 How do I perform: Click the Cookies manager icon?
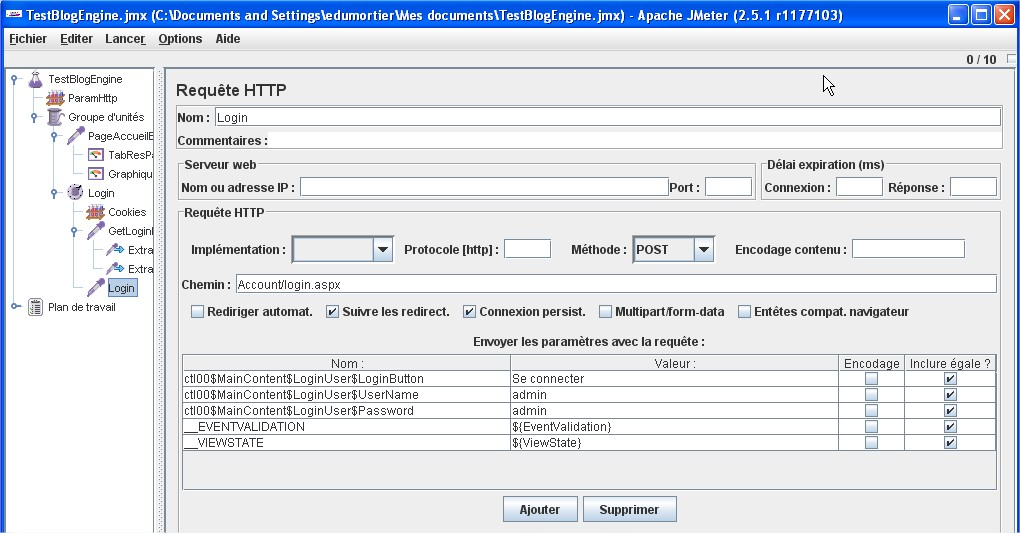coord(96,212)
